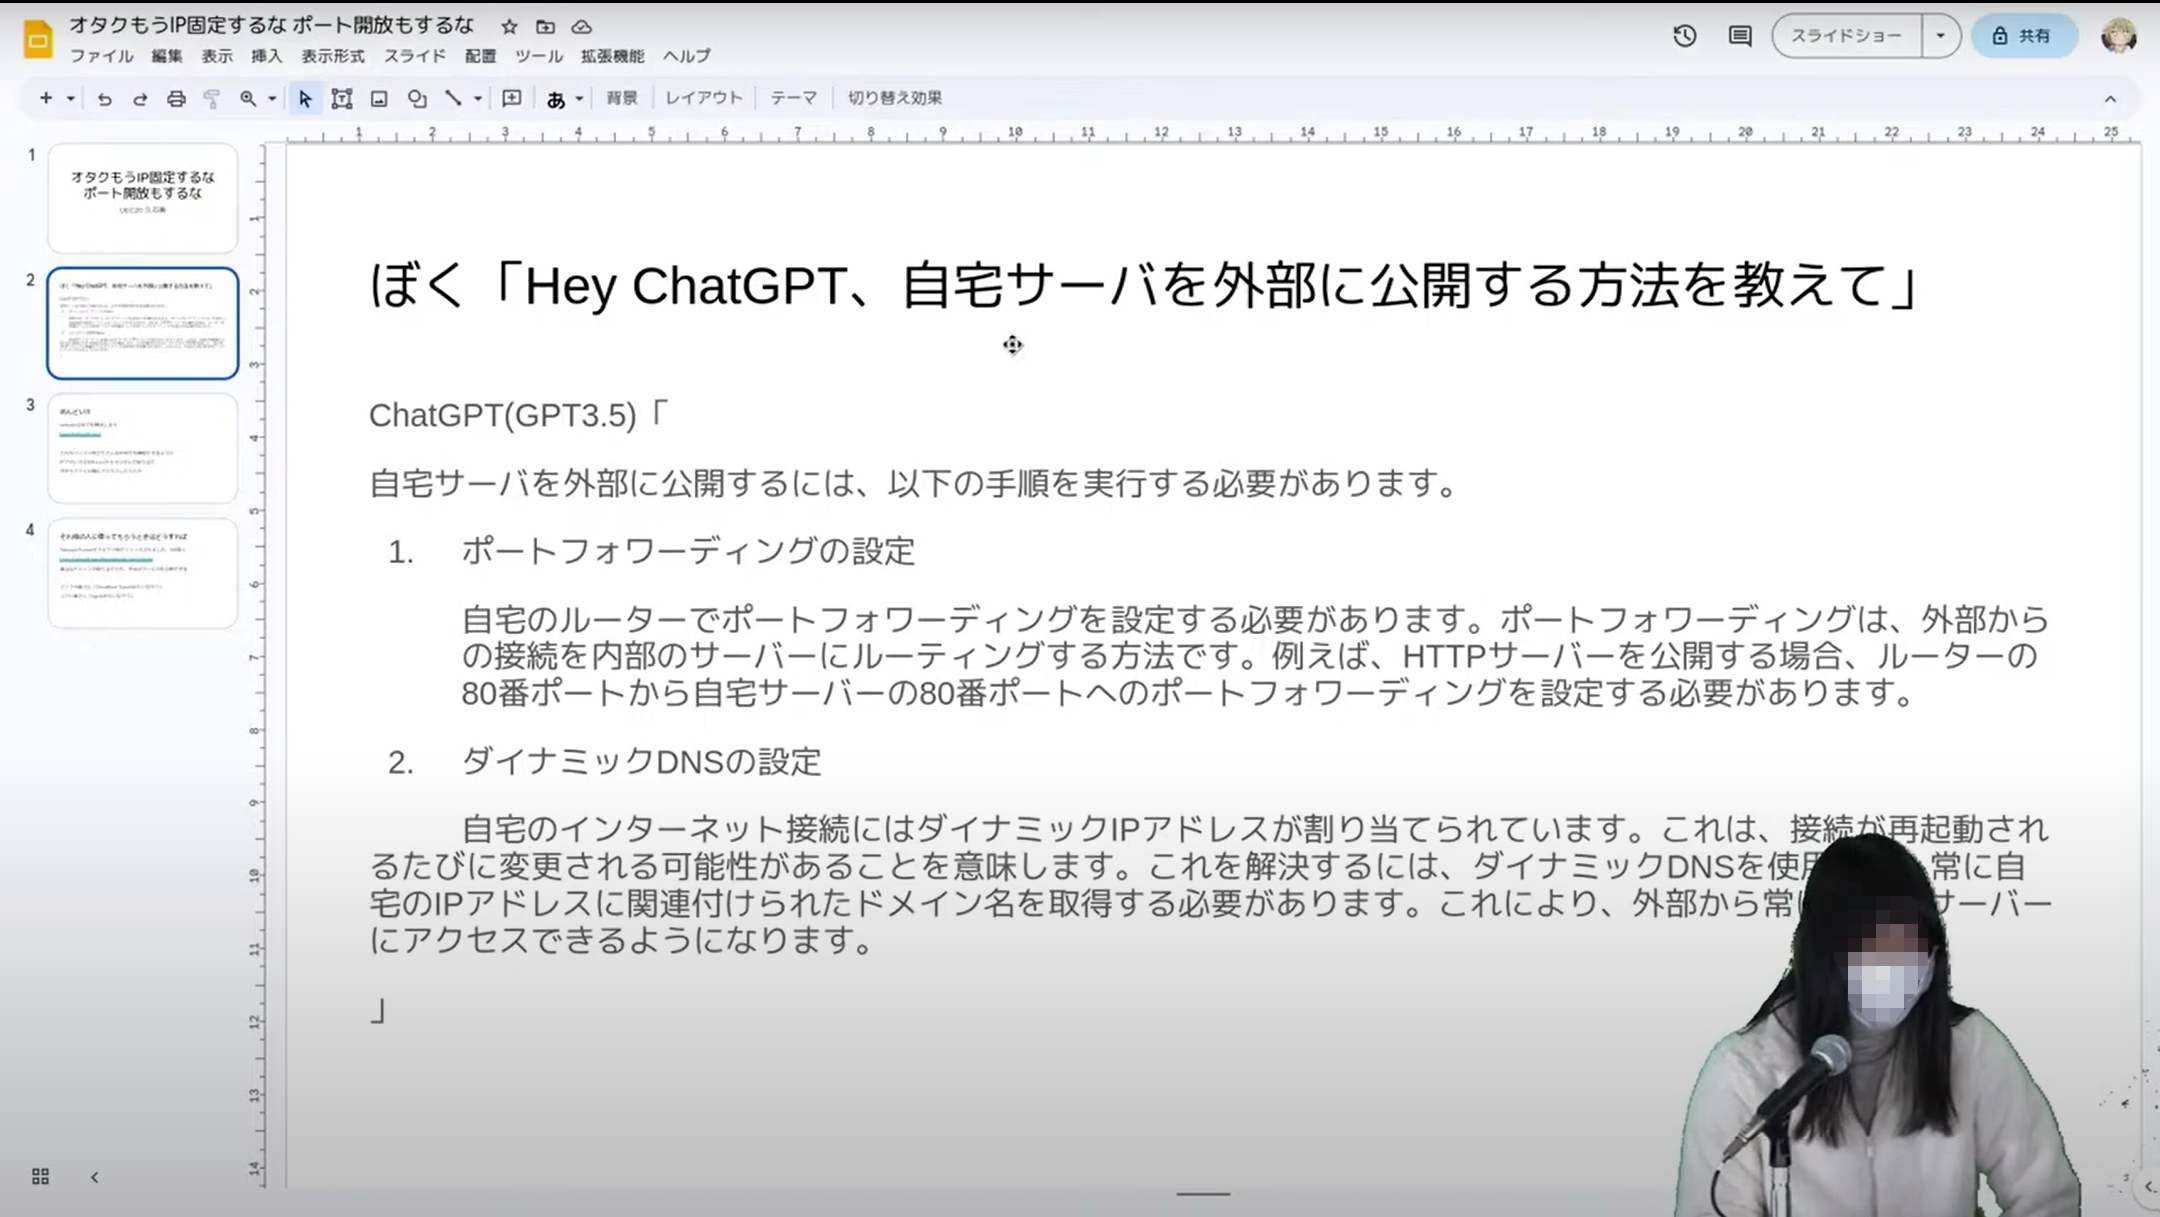This screenshot has width=2160, height=1217.
Task: Insert an image
Action: pyautogui.click(x=379, y=98)
